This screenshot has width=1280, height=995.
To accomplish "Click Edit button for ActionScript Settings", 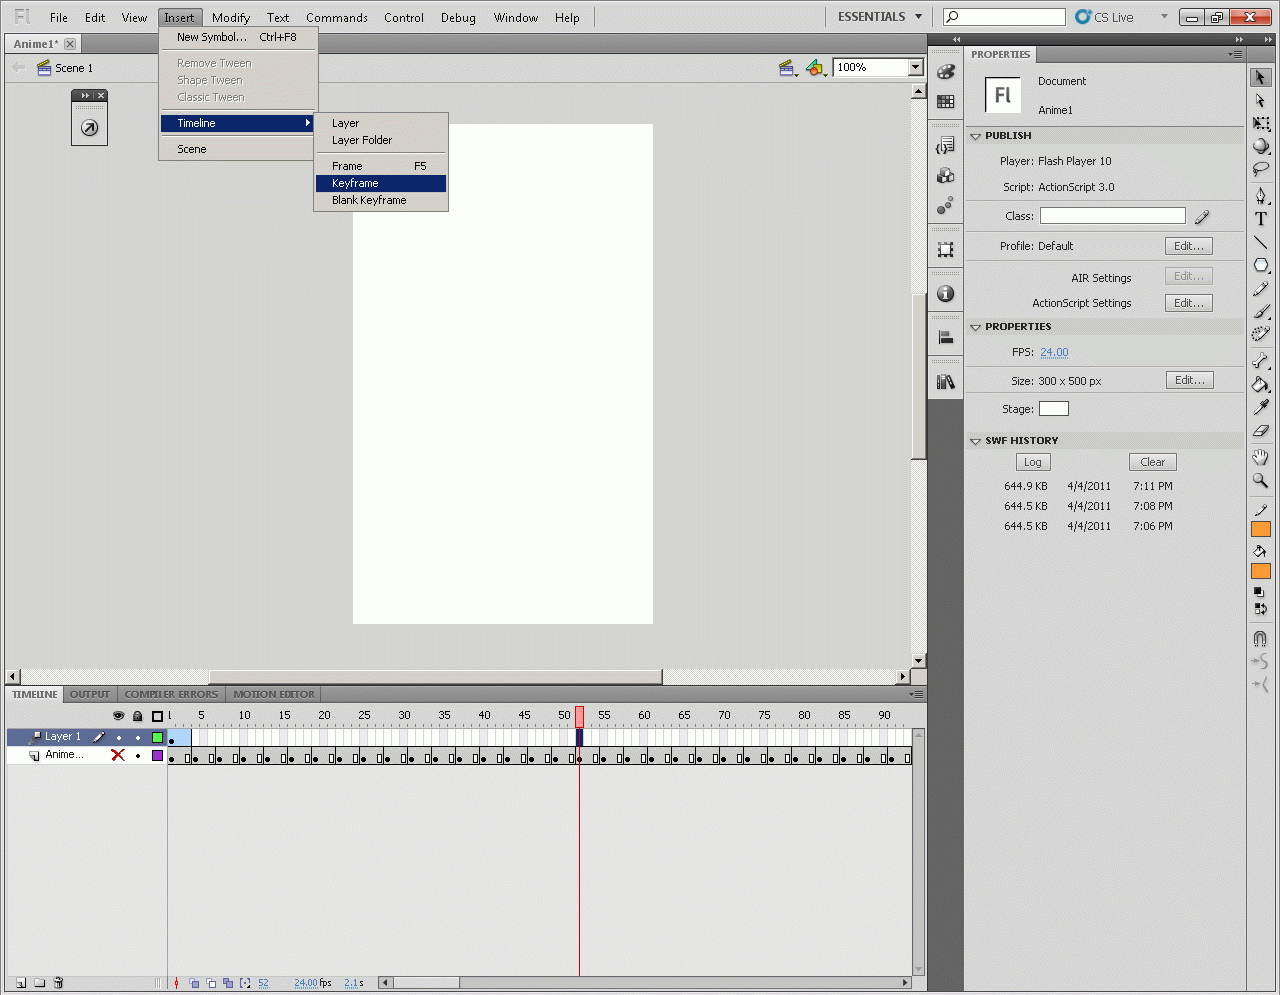I will coord(1189,303).
